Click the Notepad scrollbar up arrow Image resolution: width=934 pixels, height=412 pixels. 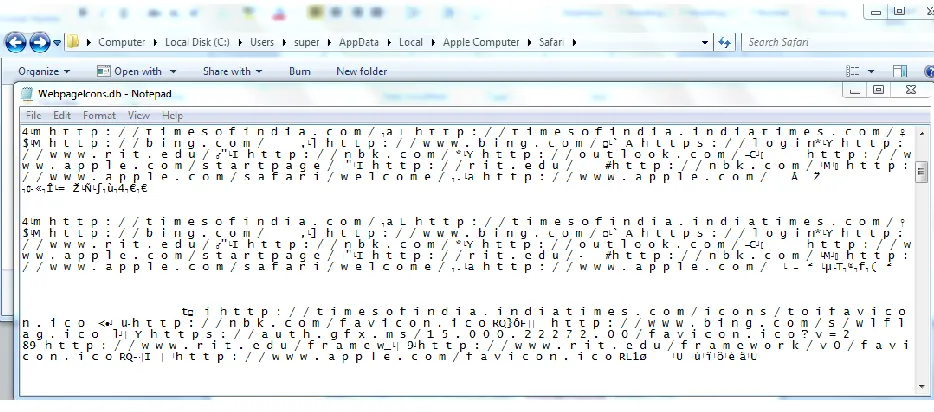coord(921,132)
